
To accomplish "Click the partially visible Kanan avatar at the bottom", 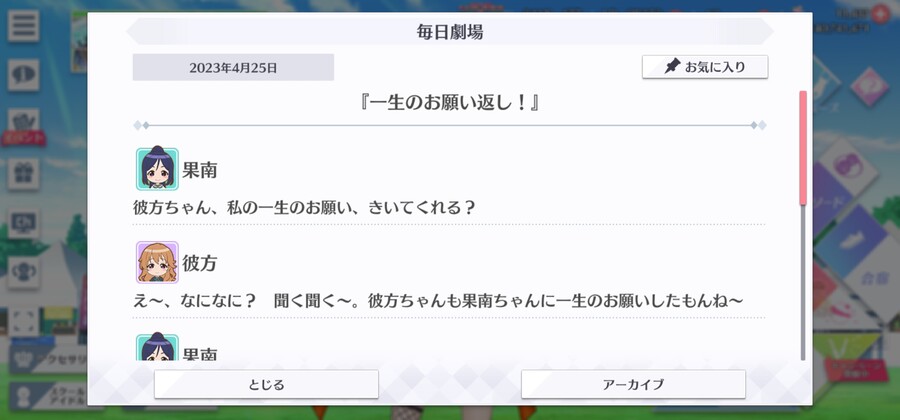I will point(157,347).
